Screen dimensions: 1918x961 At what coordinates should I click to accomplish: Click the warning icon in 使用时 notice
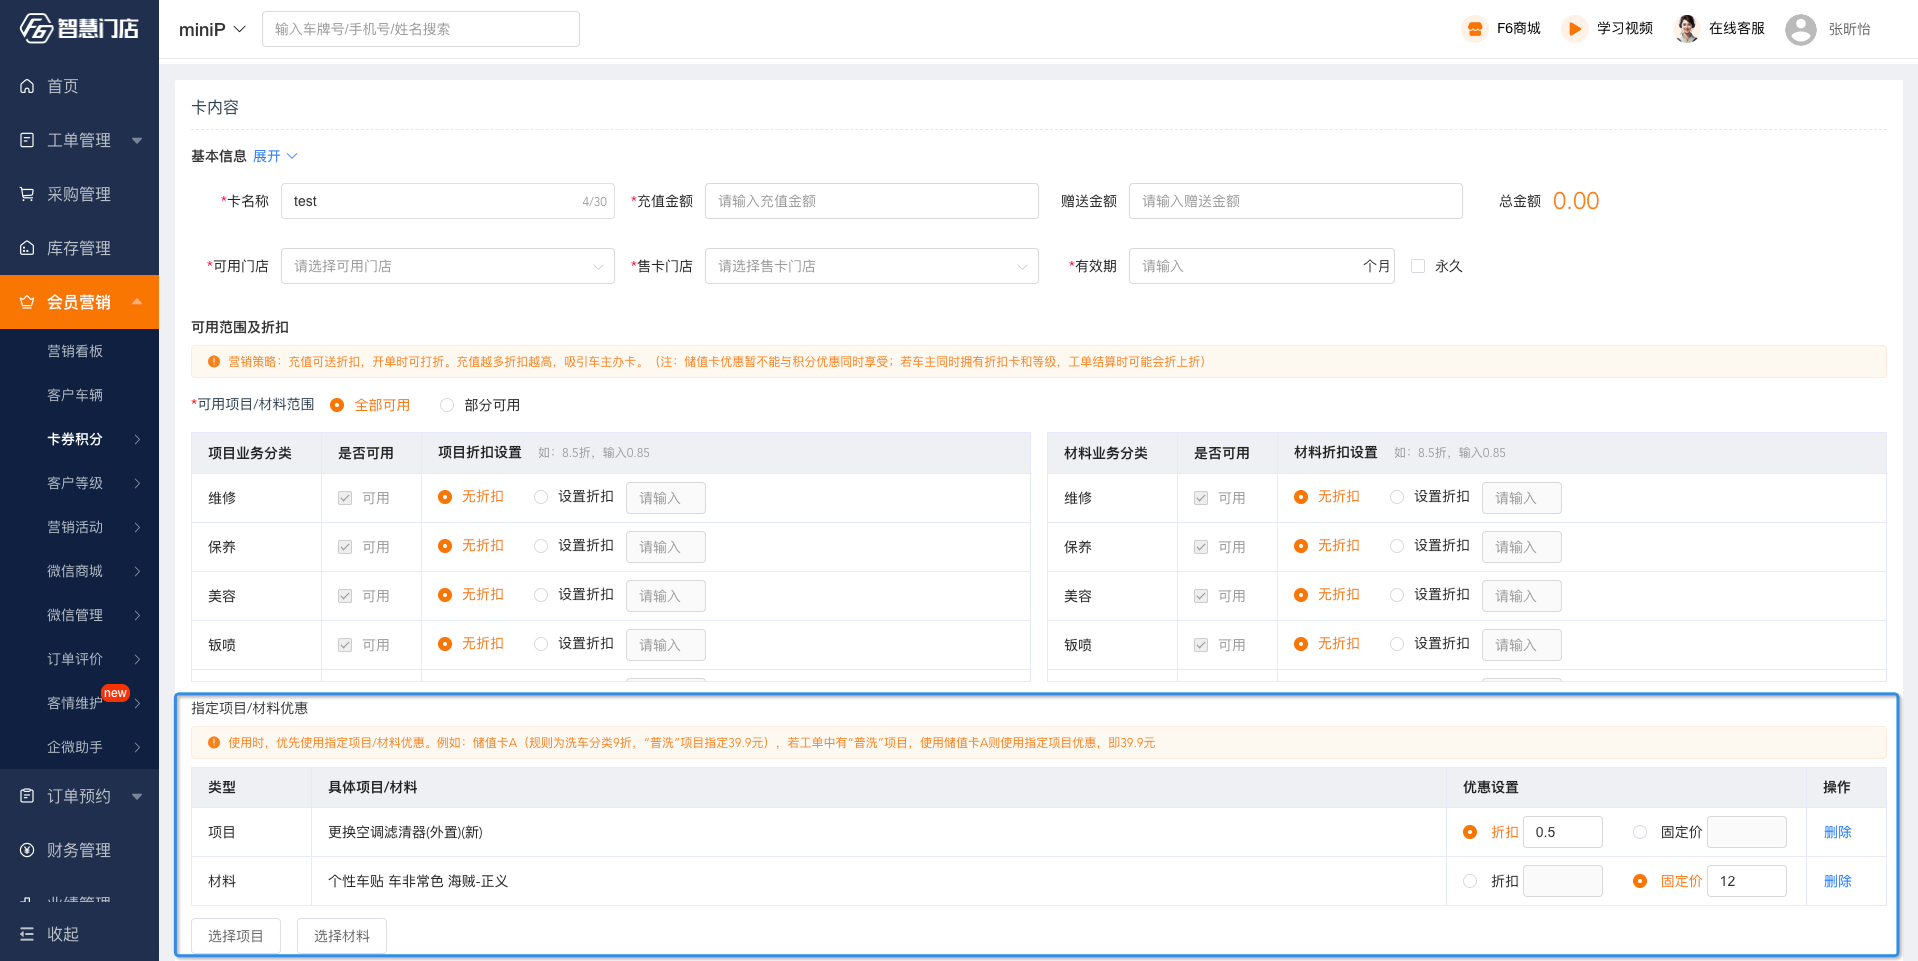point(214,743)
